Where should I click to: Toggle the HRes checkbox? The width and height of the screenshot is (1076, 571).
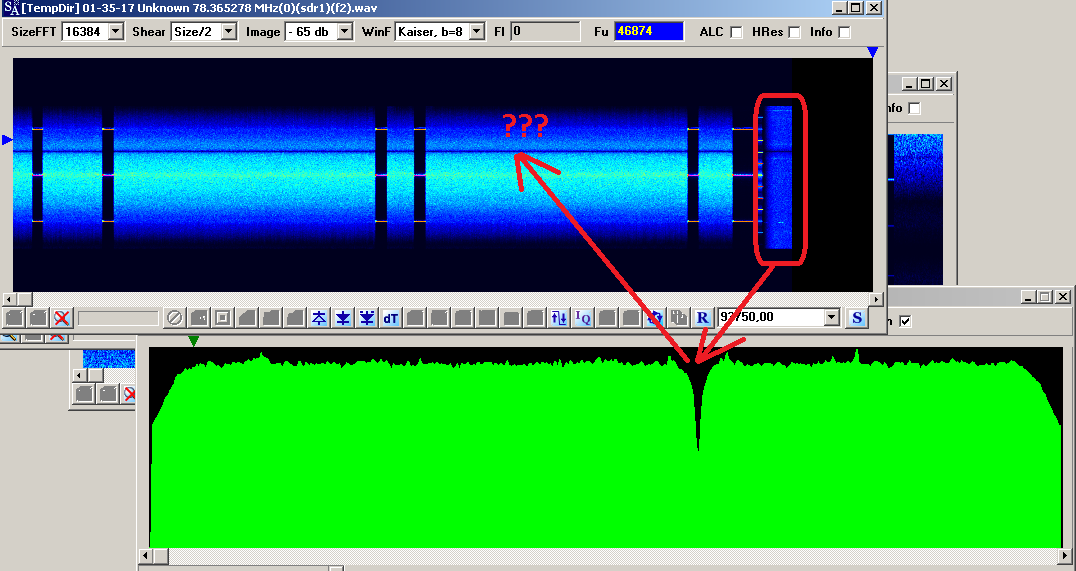click(795, 32)
